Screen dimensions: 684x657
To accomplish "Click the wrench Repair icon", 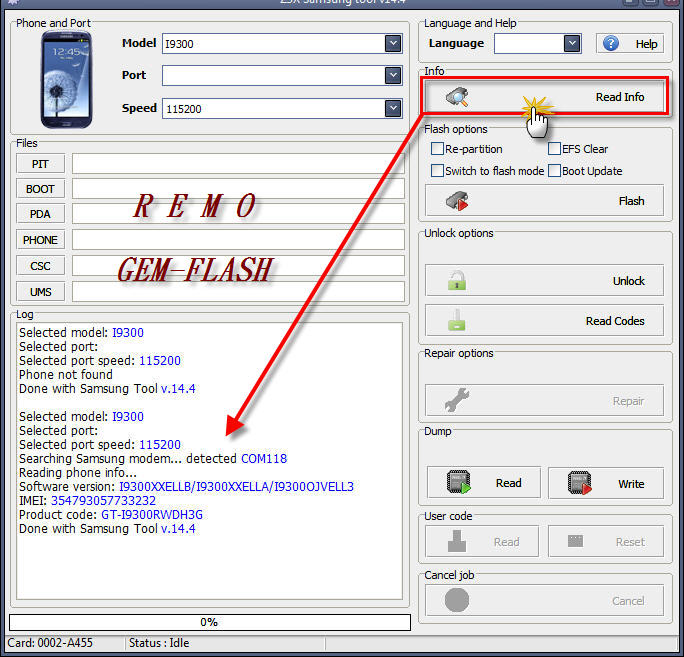I will pyautogui.click(x=457, y=400).
